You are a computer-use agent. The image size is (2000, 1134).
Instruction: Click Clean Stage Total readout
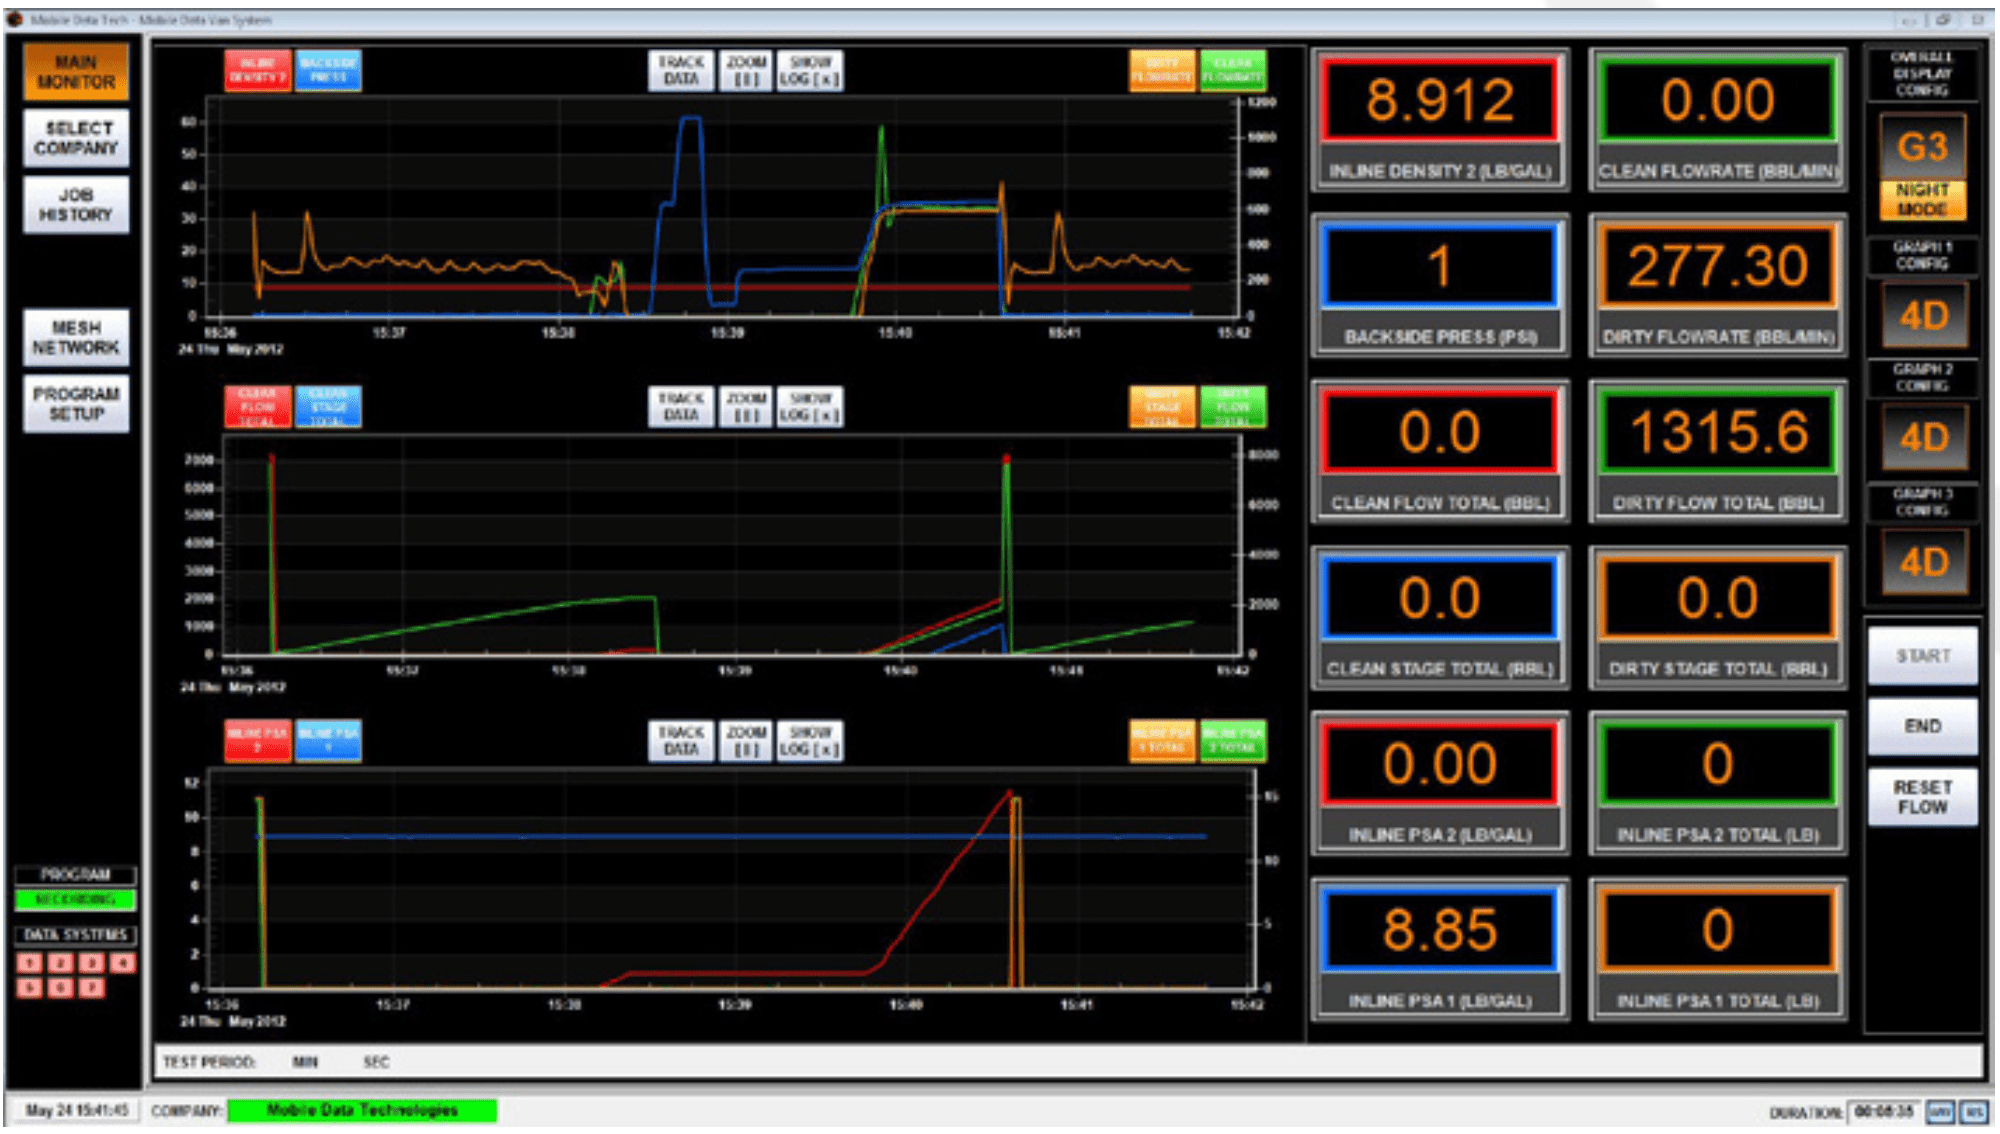(x=1440, y=598)
